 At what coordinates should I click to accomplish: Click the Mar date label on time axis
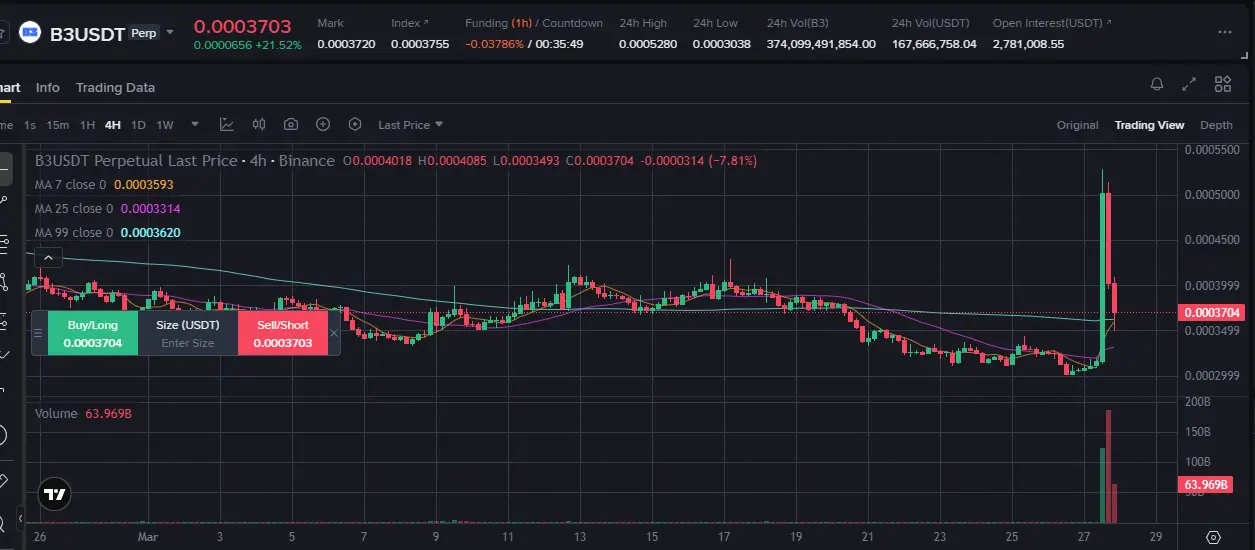tap(148, 537)
